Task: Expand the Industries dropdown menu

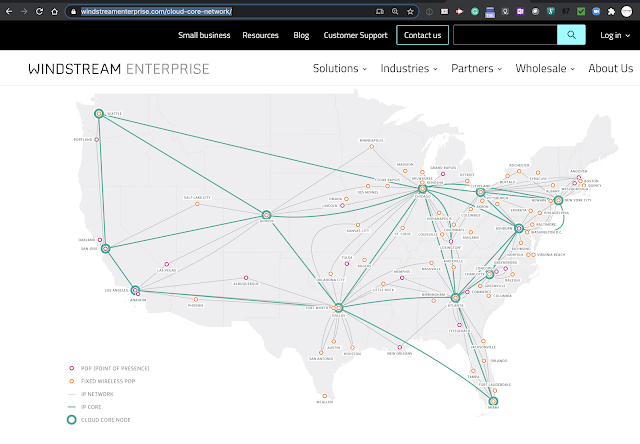Action: [409, 69]
